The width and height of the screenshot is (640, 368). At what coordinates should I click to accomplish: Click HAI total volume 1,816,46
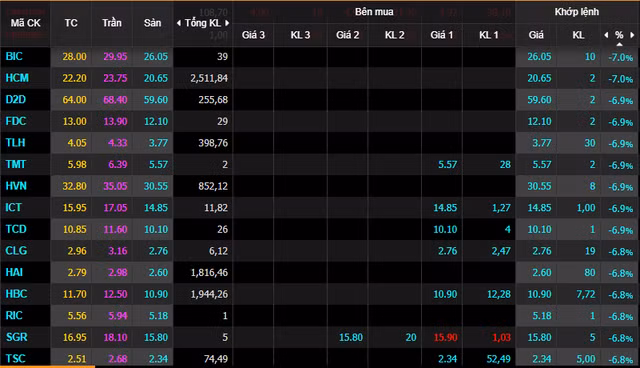click(x=209, y=273)
